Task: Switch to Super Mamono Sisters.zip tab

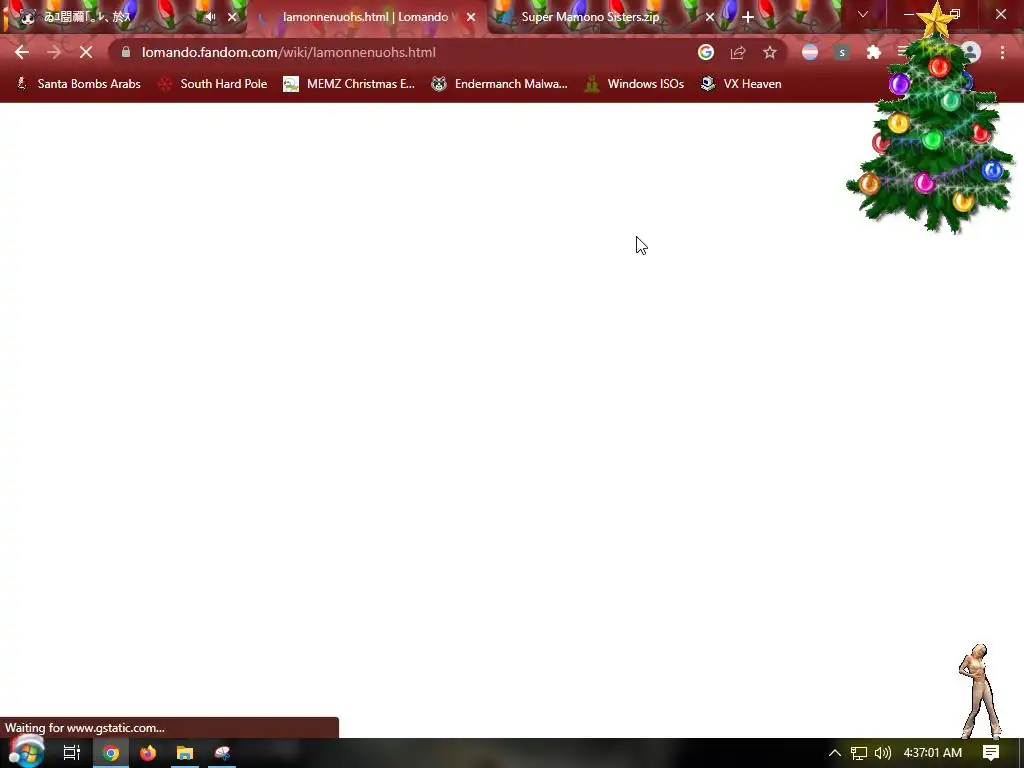Action: 590,17
